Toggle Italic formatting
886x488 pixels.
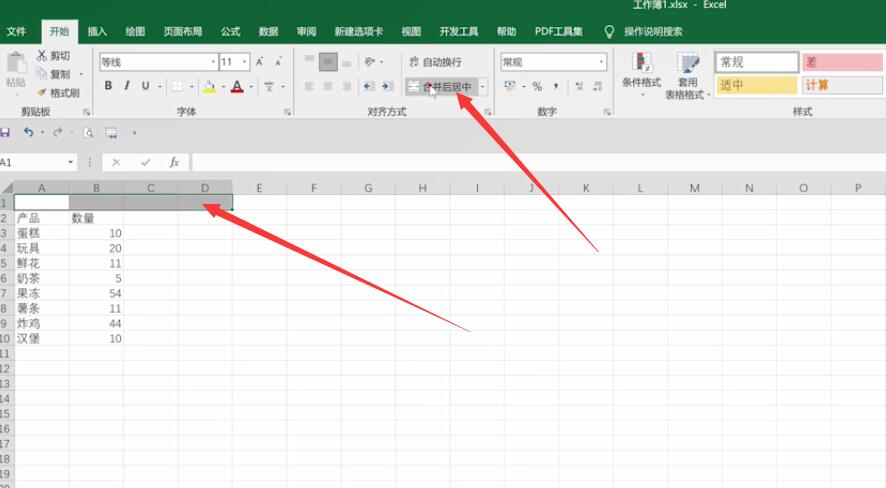[127, 86]
